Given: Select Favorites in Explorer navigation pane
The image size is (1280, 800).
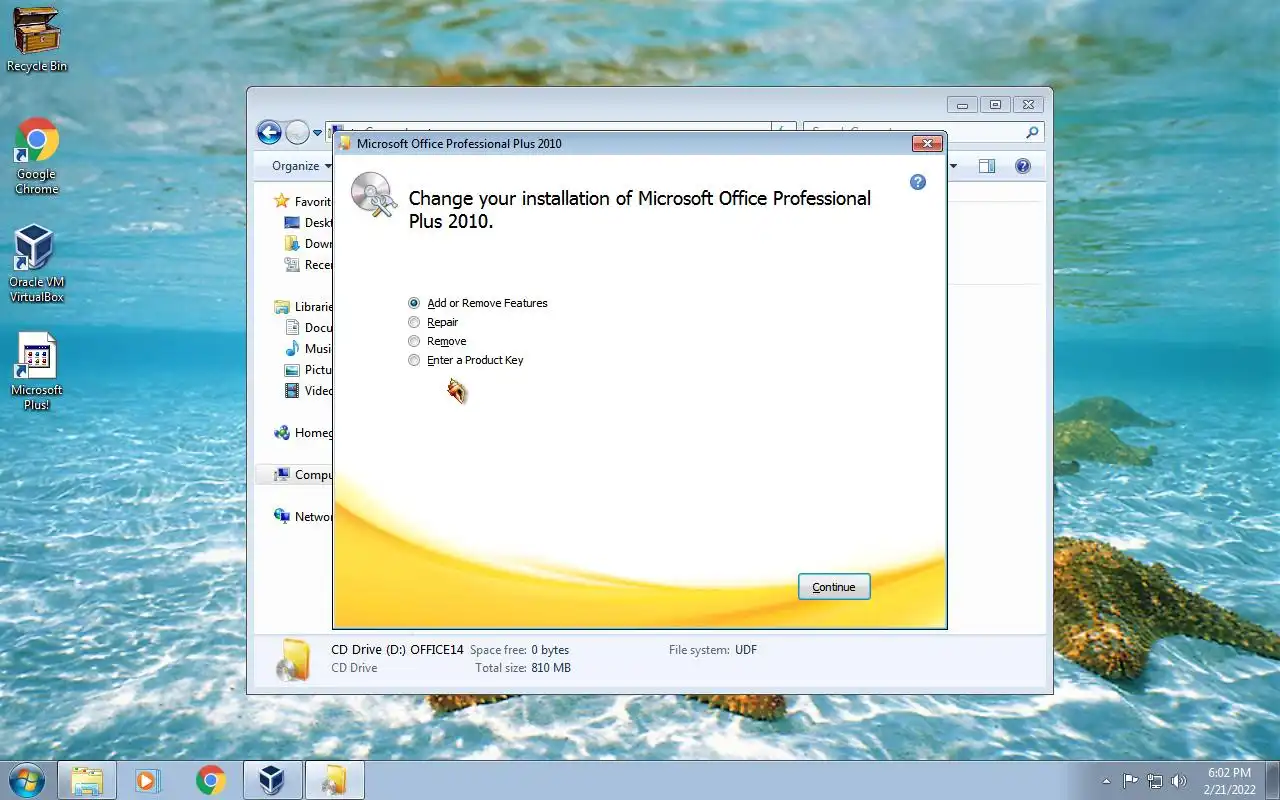Looking at the screenshot, I should tap(302, 201).
